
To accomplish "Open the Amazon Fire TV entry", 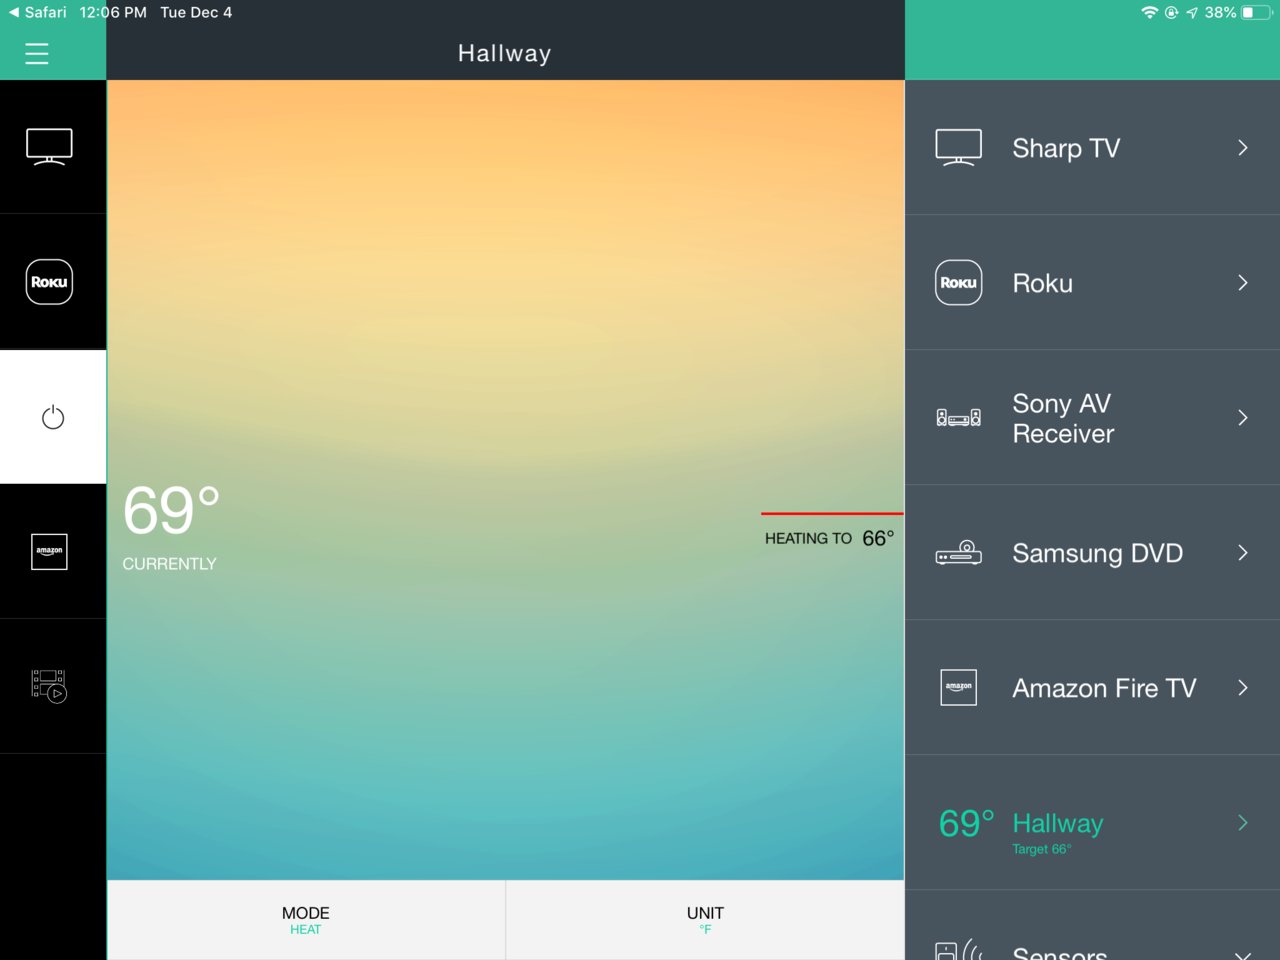I will click(1092, 688).
